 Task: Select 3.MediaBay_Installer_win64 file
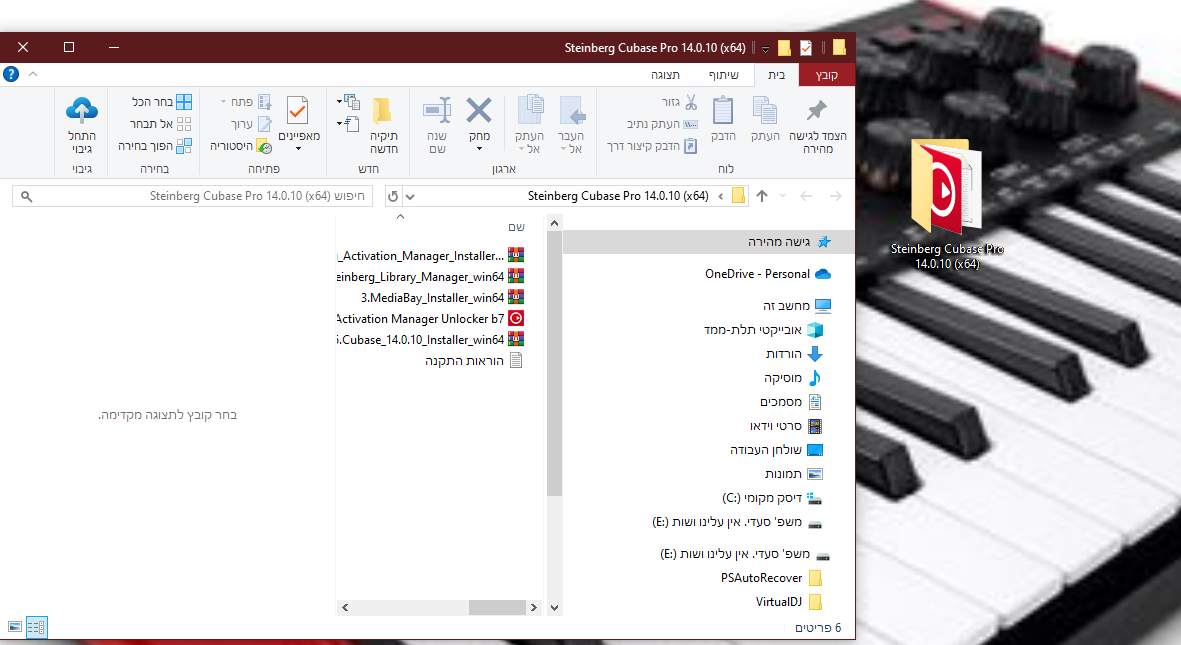click(442, 298)
